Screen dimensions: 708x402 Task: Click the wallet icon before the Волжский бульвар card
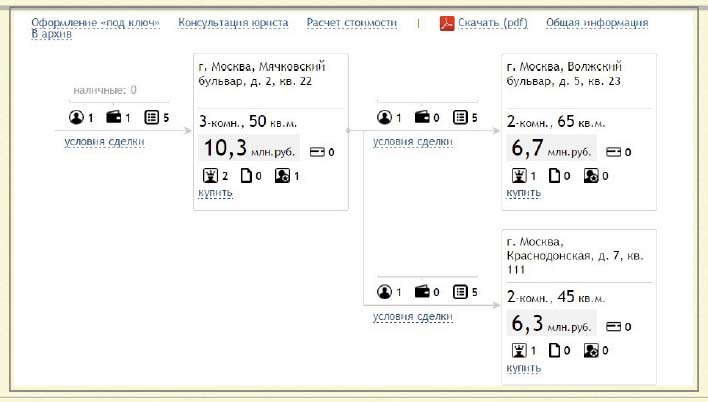pos(422,117)
